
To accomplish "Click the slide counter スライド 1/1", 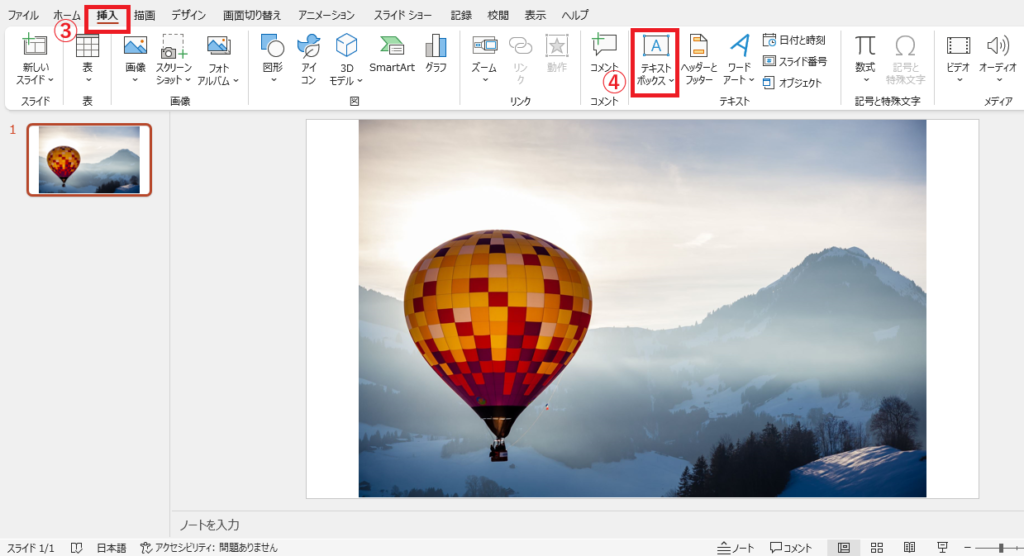I will pyautogui.click(x=31, y=548).
